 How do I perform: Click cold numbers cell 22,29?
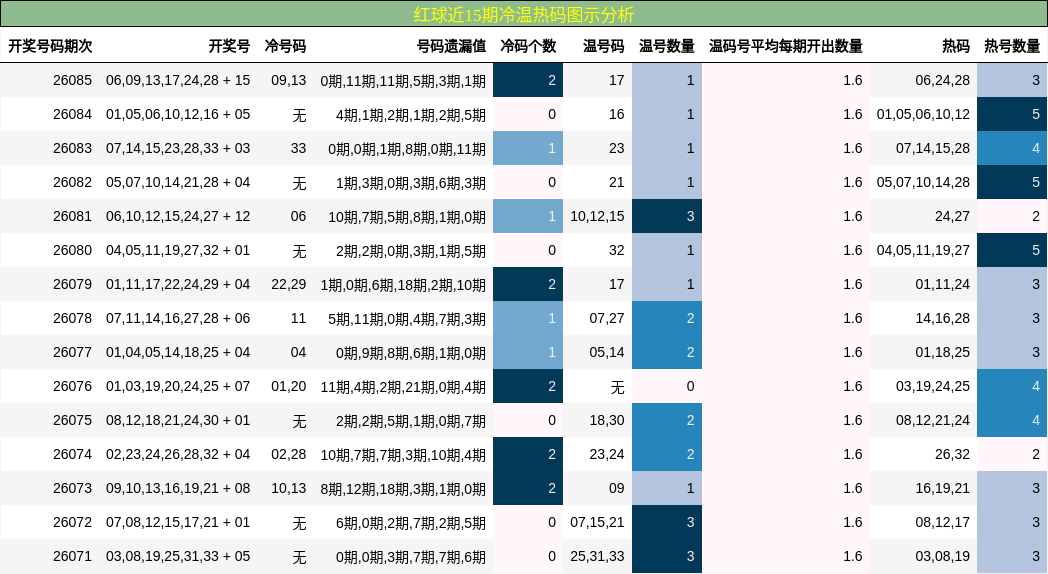click(289, 284)
